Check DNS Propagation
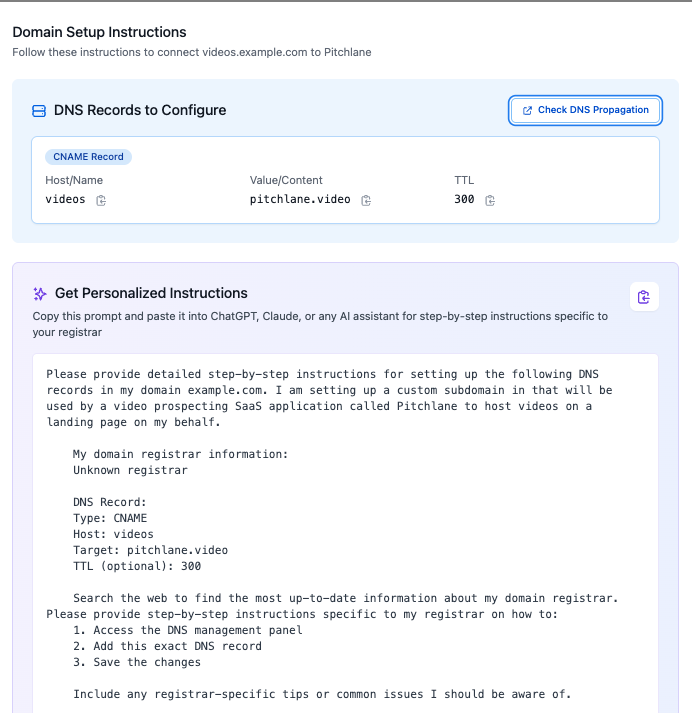Screen dimensions: 692x713 click(x=585, y=110)
